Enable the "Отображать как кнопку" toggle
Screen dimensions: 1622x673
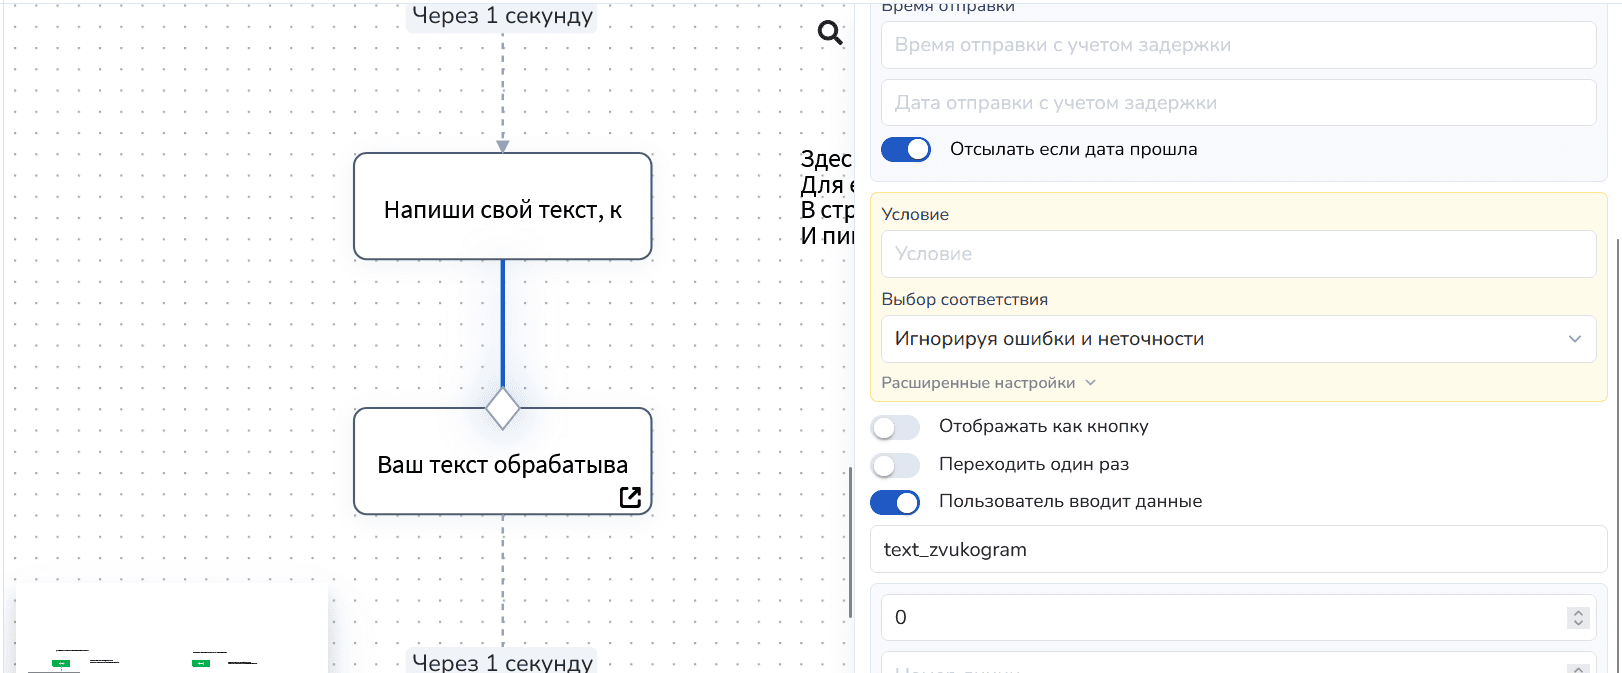click(895, 427)
